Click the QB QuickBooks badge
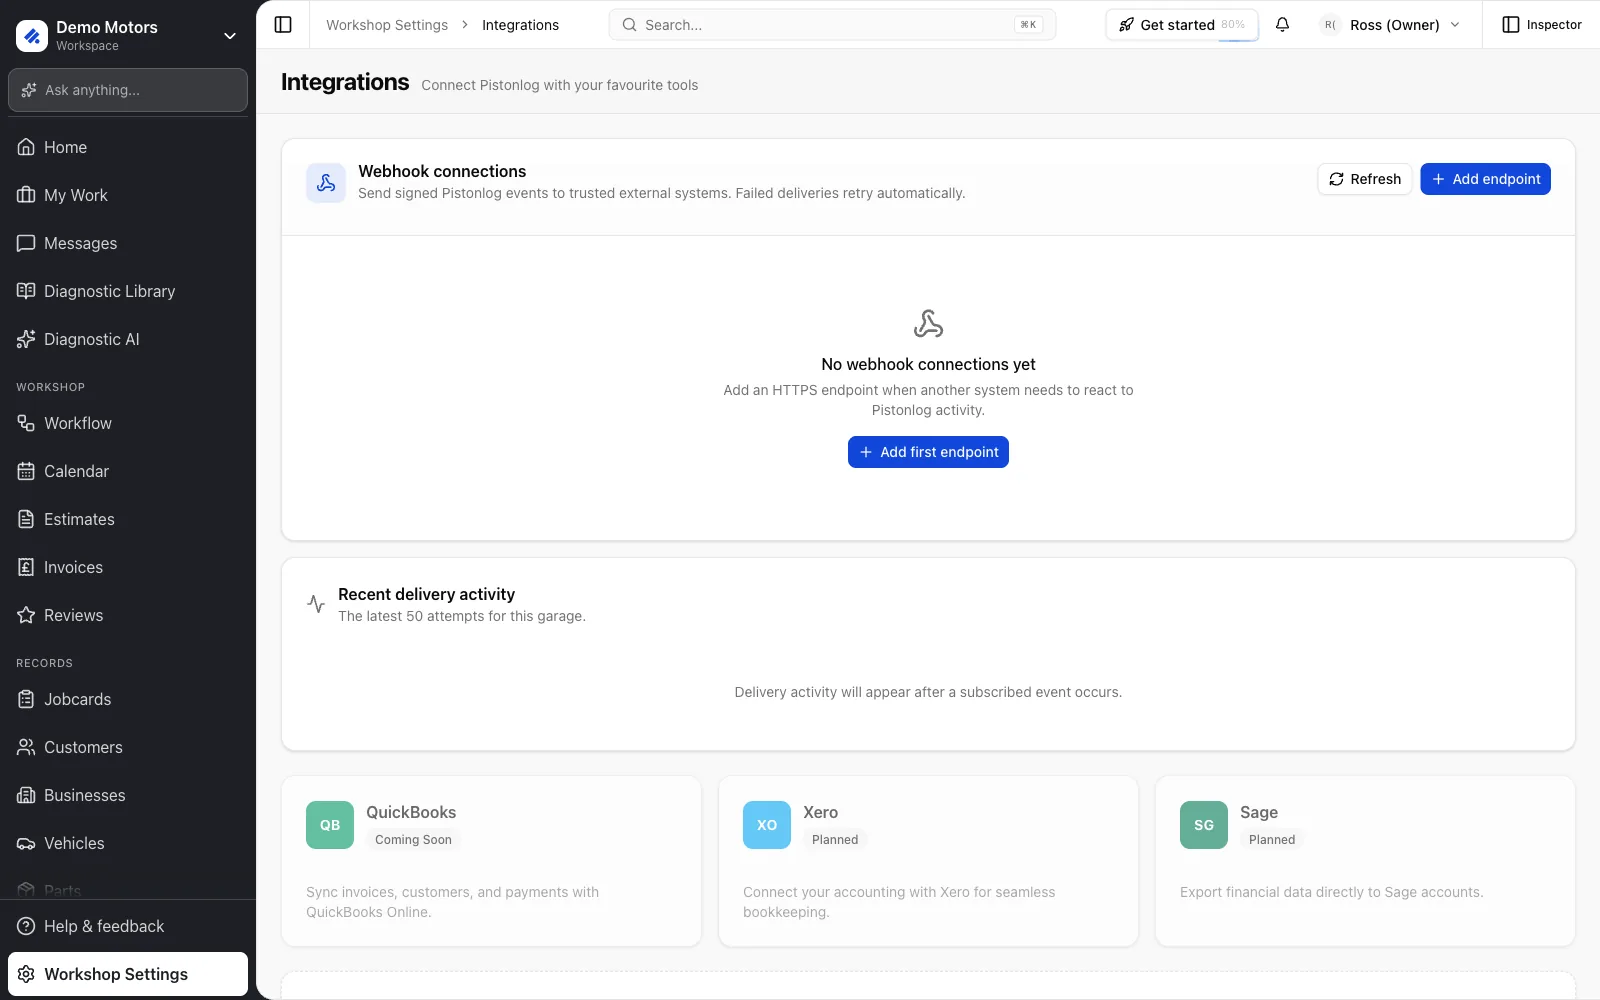 pyautogui.click(x=330, y=825)
